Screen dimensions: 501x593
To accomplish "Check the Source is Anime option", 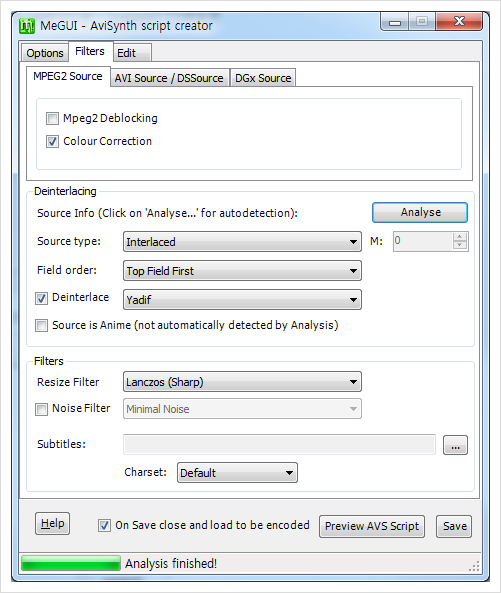I will [41, 325].
